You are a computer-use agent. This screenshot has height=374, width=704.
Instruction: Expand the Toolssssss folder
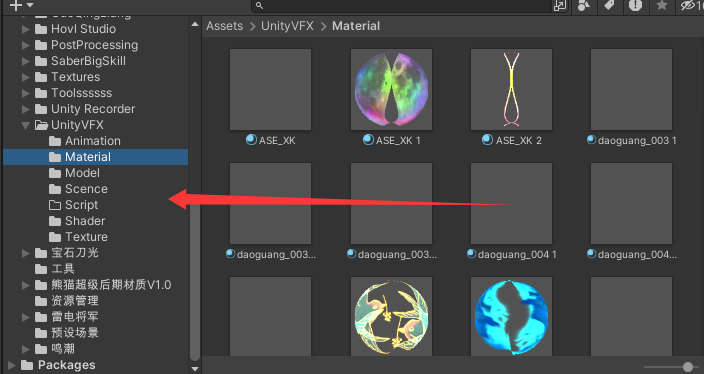click(26, 93)
